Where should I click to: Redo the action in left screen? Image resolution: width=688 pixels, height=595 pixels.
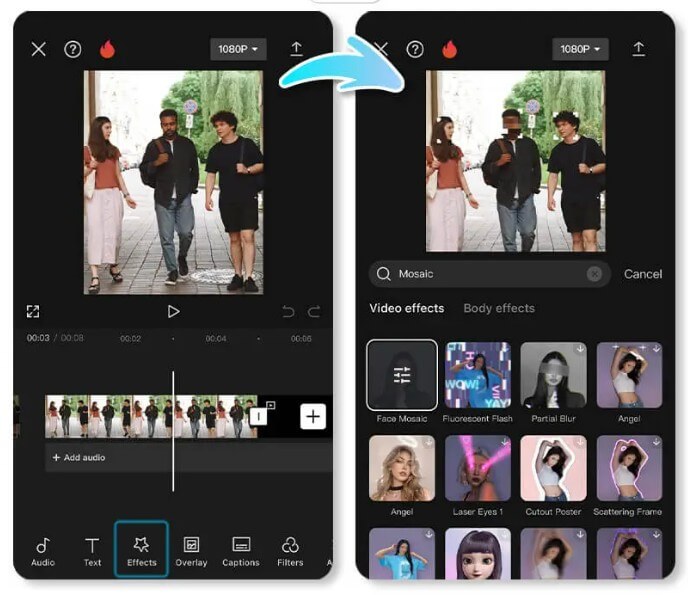coord(314,312)
